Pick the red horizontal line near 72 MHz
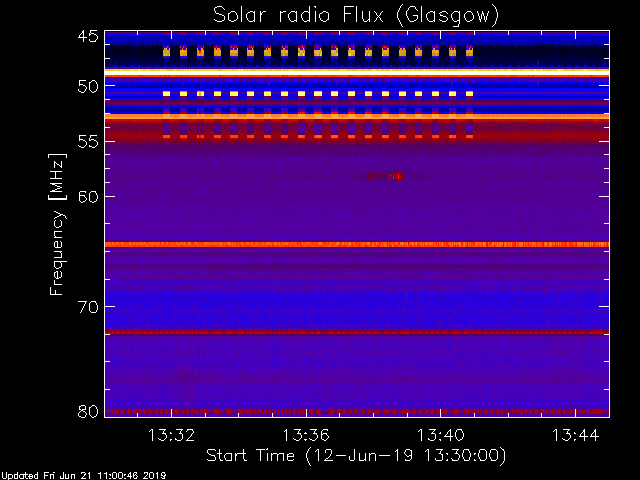The width and height of the screenshot is (640, 480). point(356,332)
